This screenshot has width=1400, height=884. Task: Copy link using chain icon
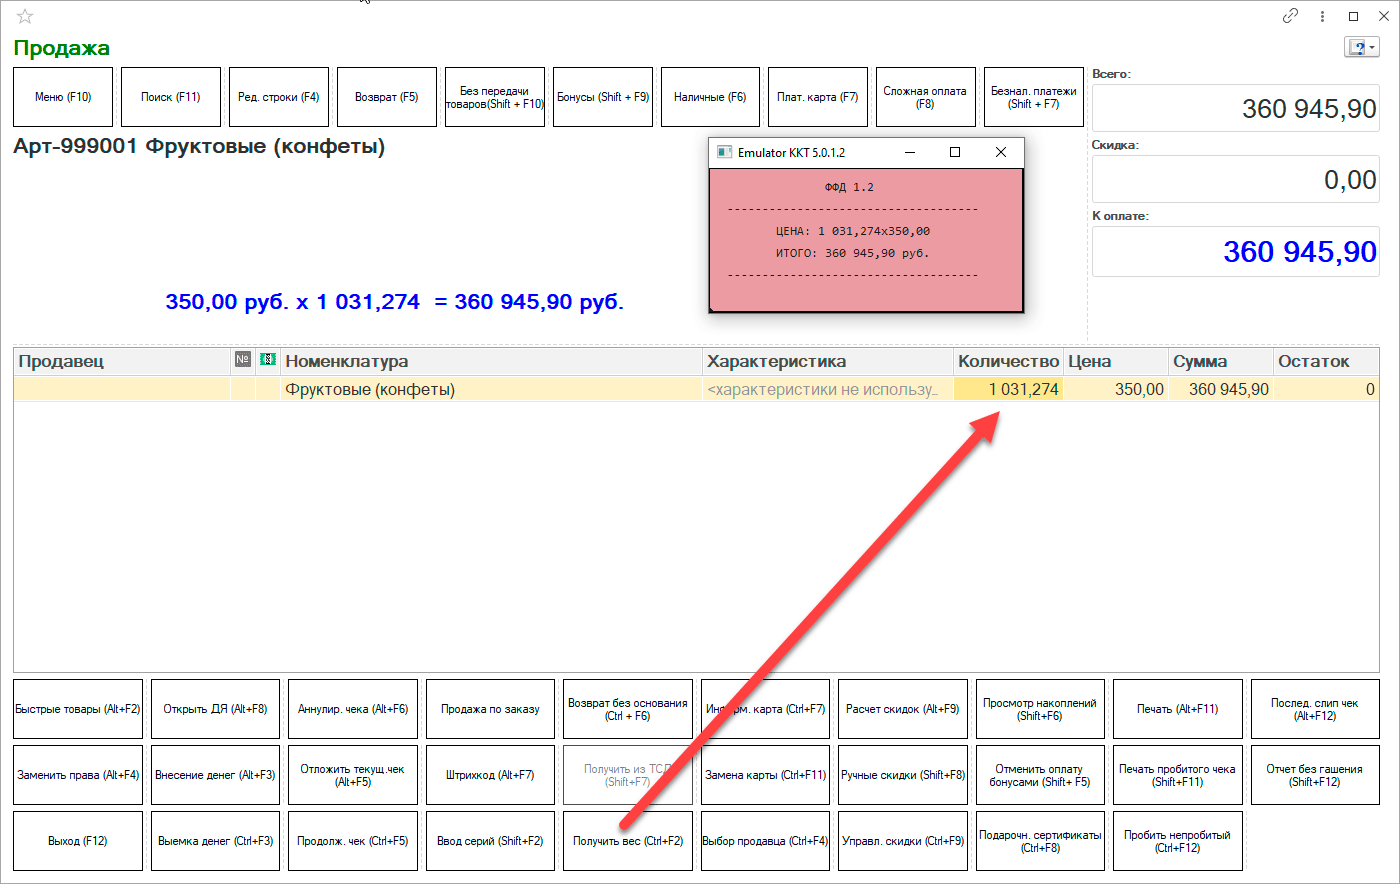click(1291, 16)
